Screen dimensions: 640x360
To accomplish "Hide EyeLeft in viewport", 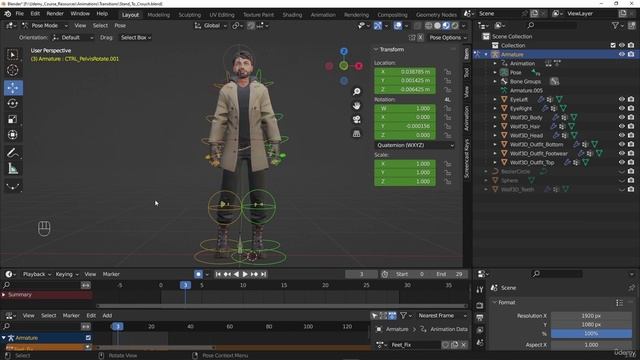I will click(622, 100).
